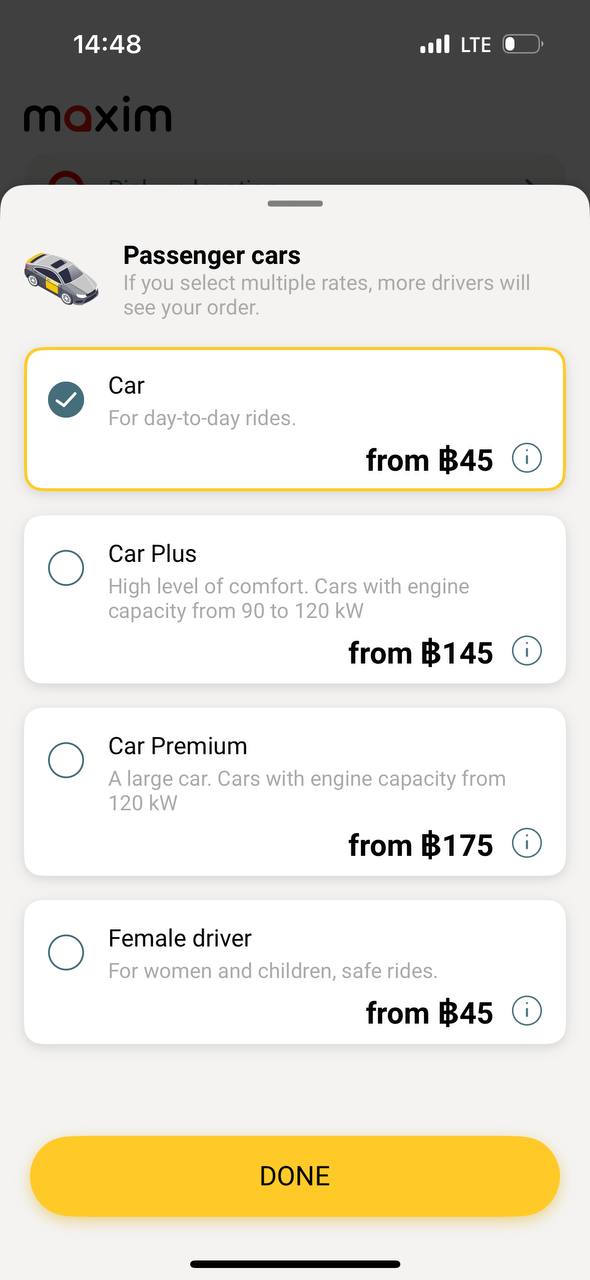The width and height of the screenshot is (590, 1280).
Task: Select the Car Plus radio button
Action: (x=66, y=568)
